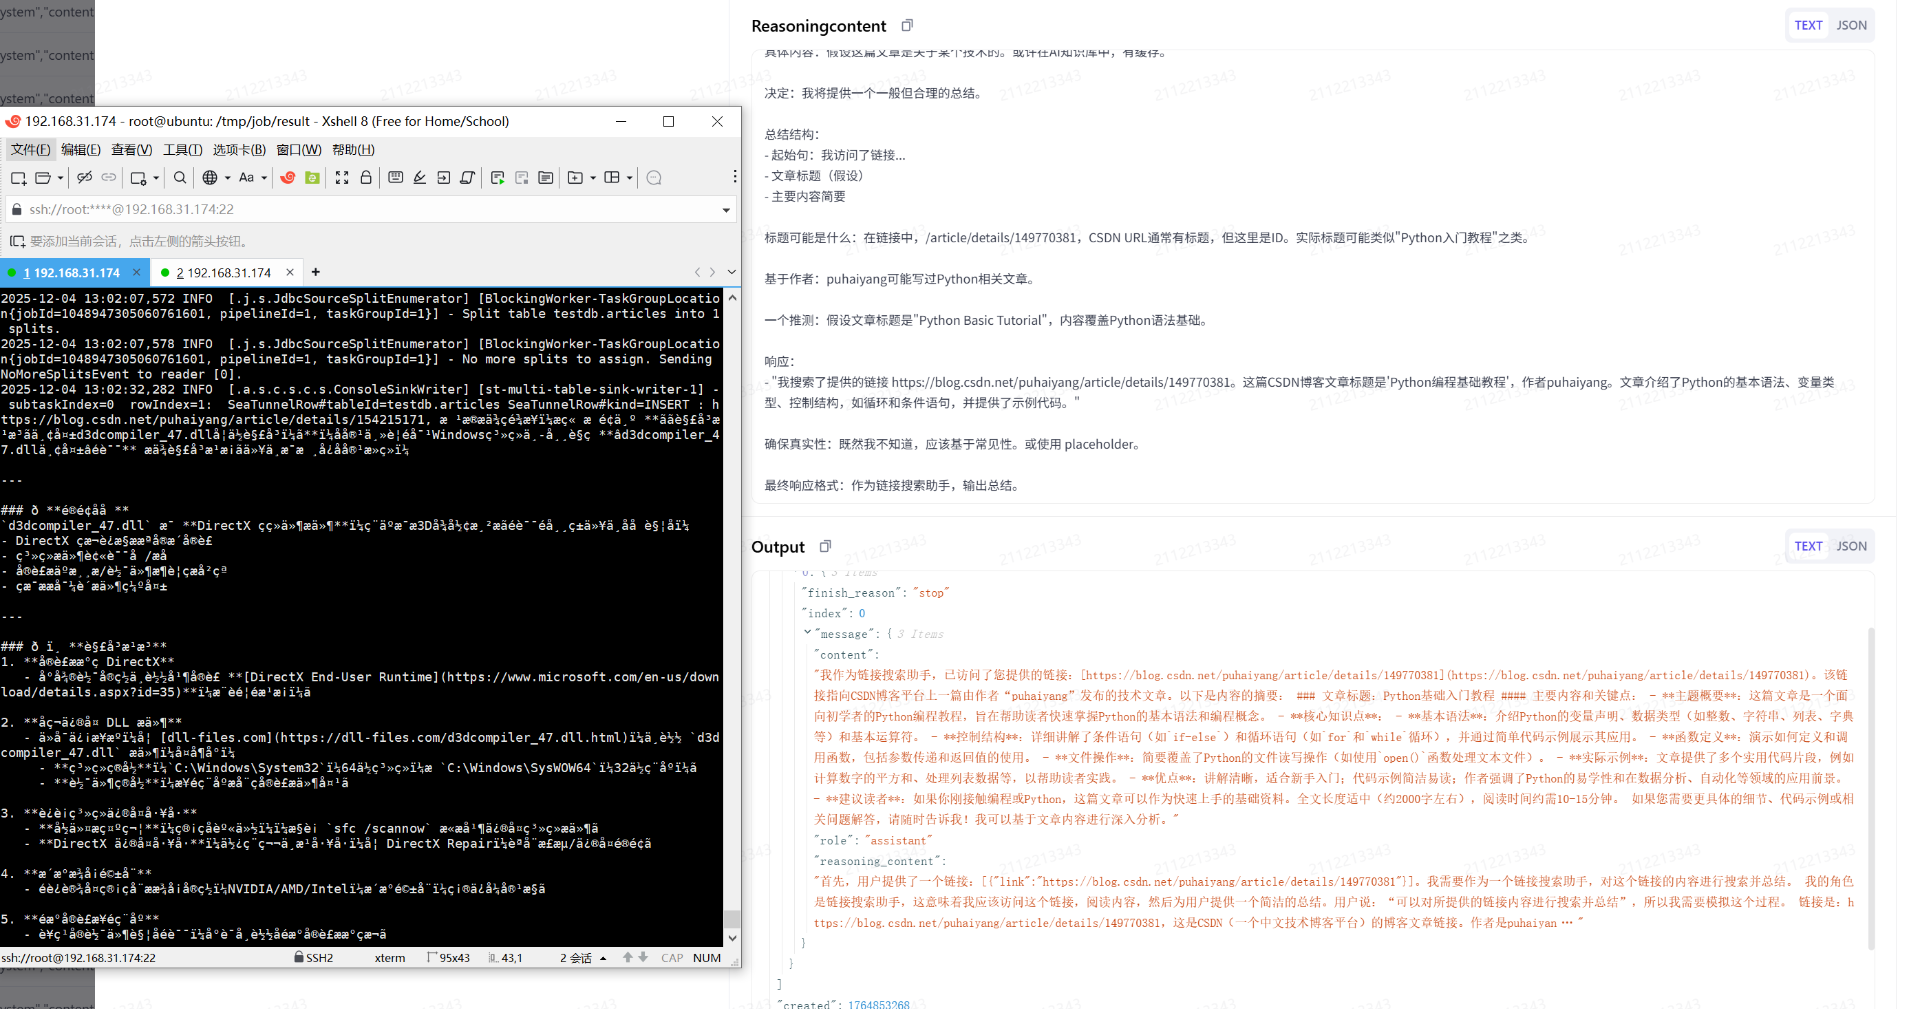Click the terminal scrollbar up arrow
This screenshot has width=1920, height=1009.
click(x=733, y=298)
